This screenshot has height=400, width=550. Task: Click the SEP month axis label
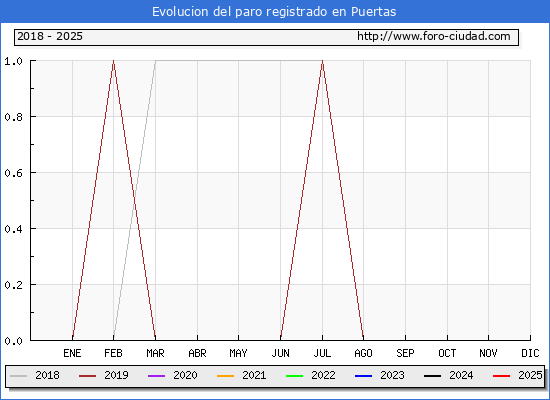tap(405, 353)
